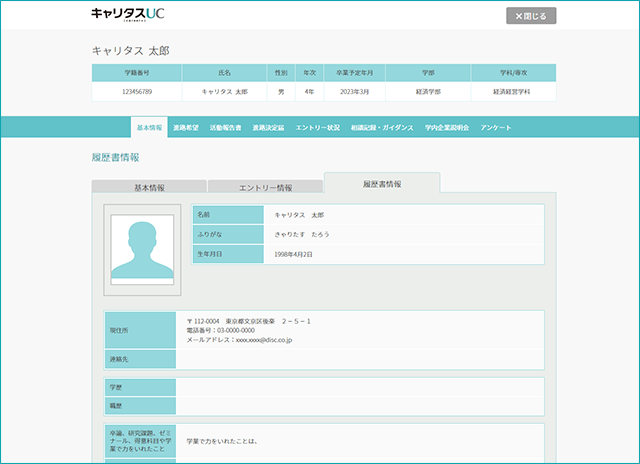
Task: Click the profile photo placeholder
Action: click(142, 250)
